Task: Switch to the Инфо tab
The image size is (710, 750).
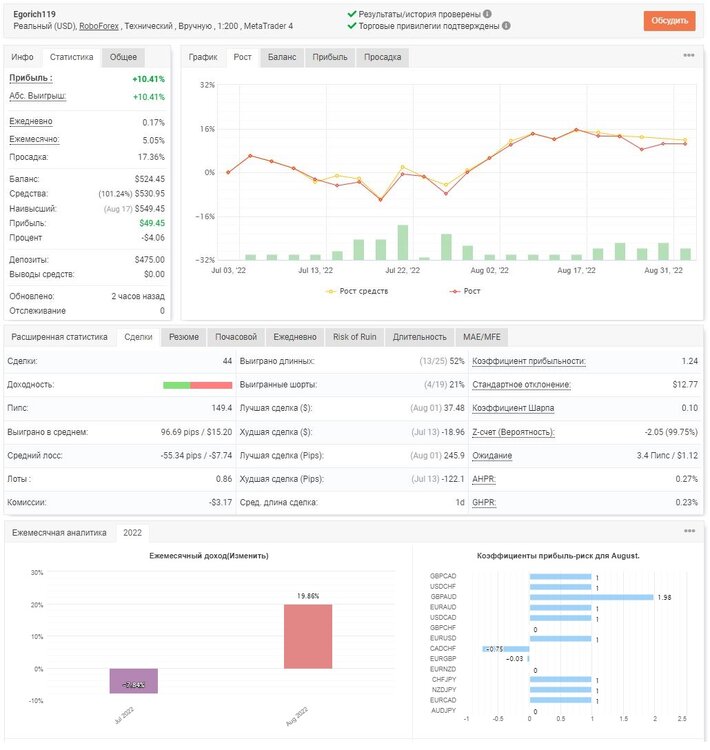Action: (22, 57)
